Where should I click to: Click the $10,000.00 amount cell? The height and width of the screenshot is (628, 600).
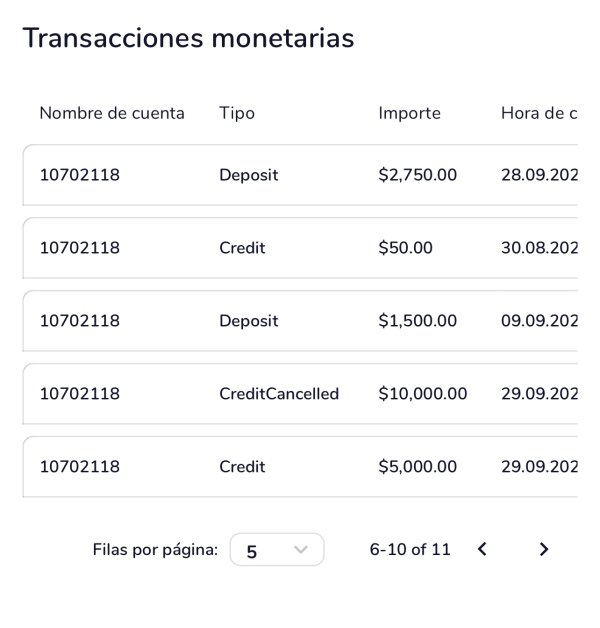[423, 394]
